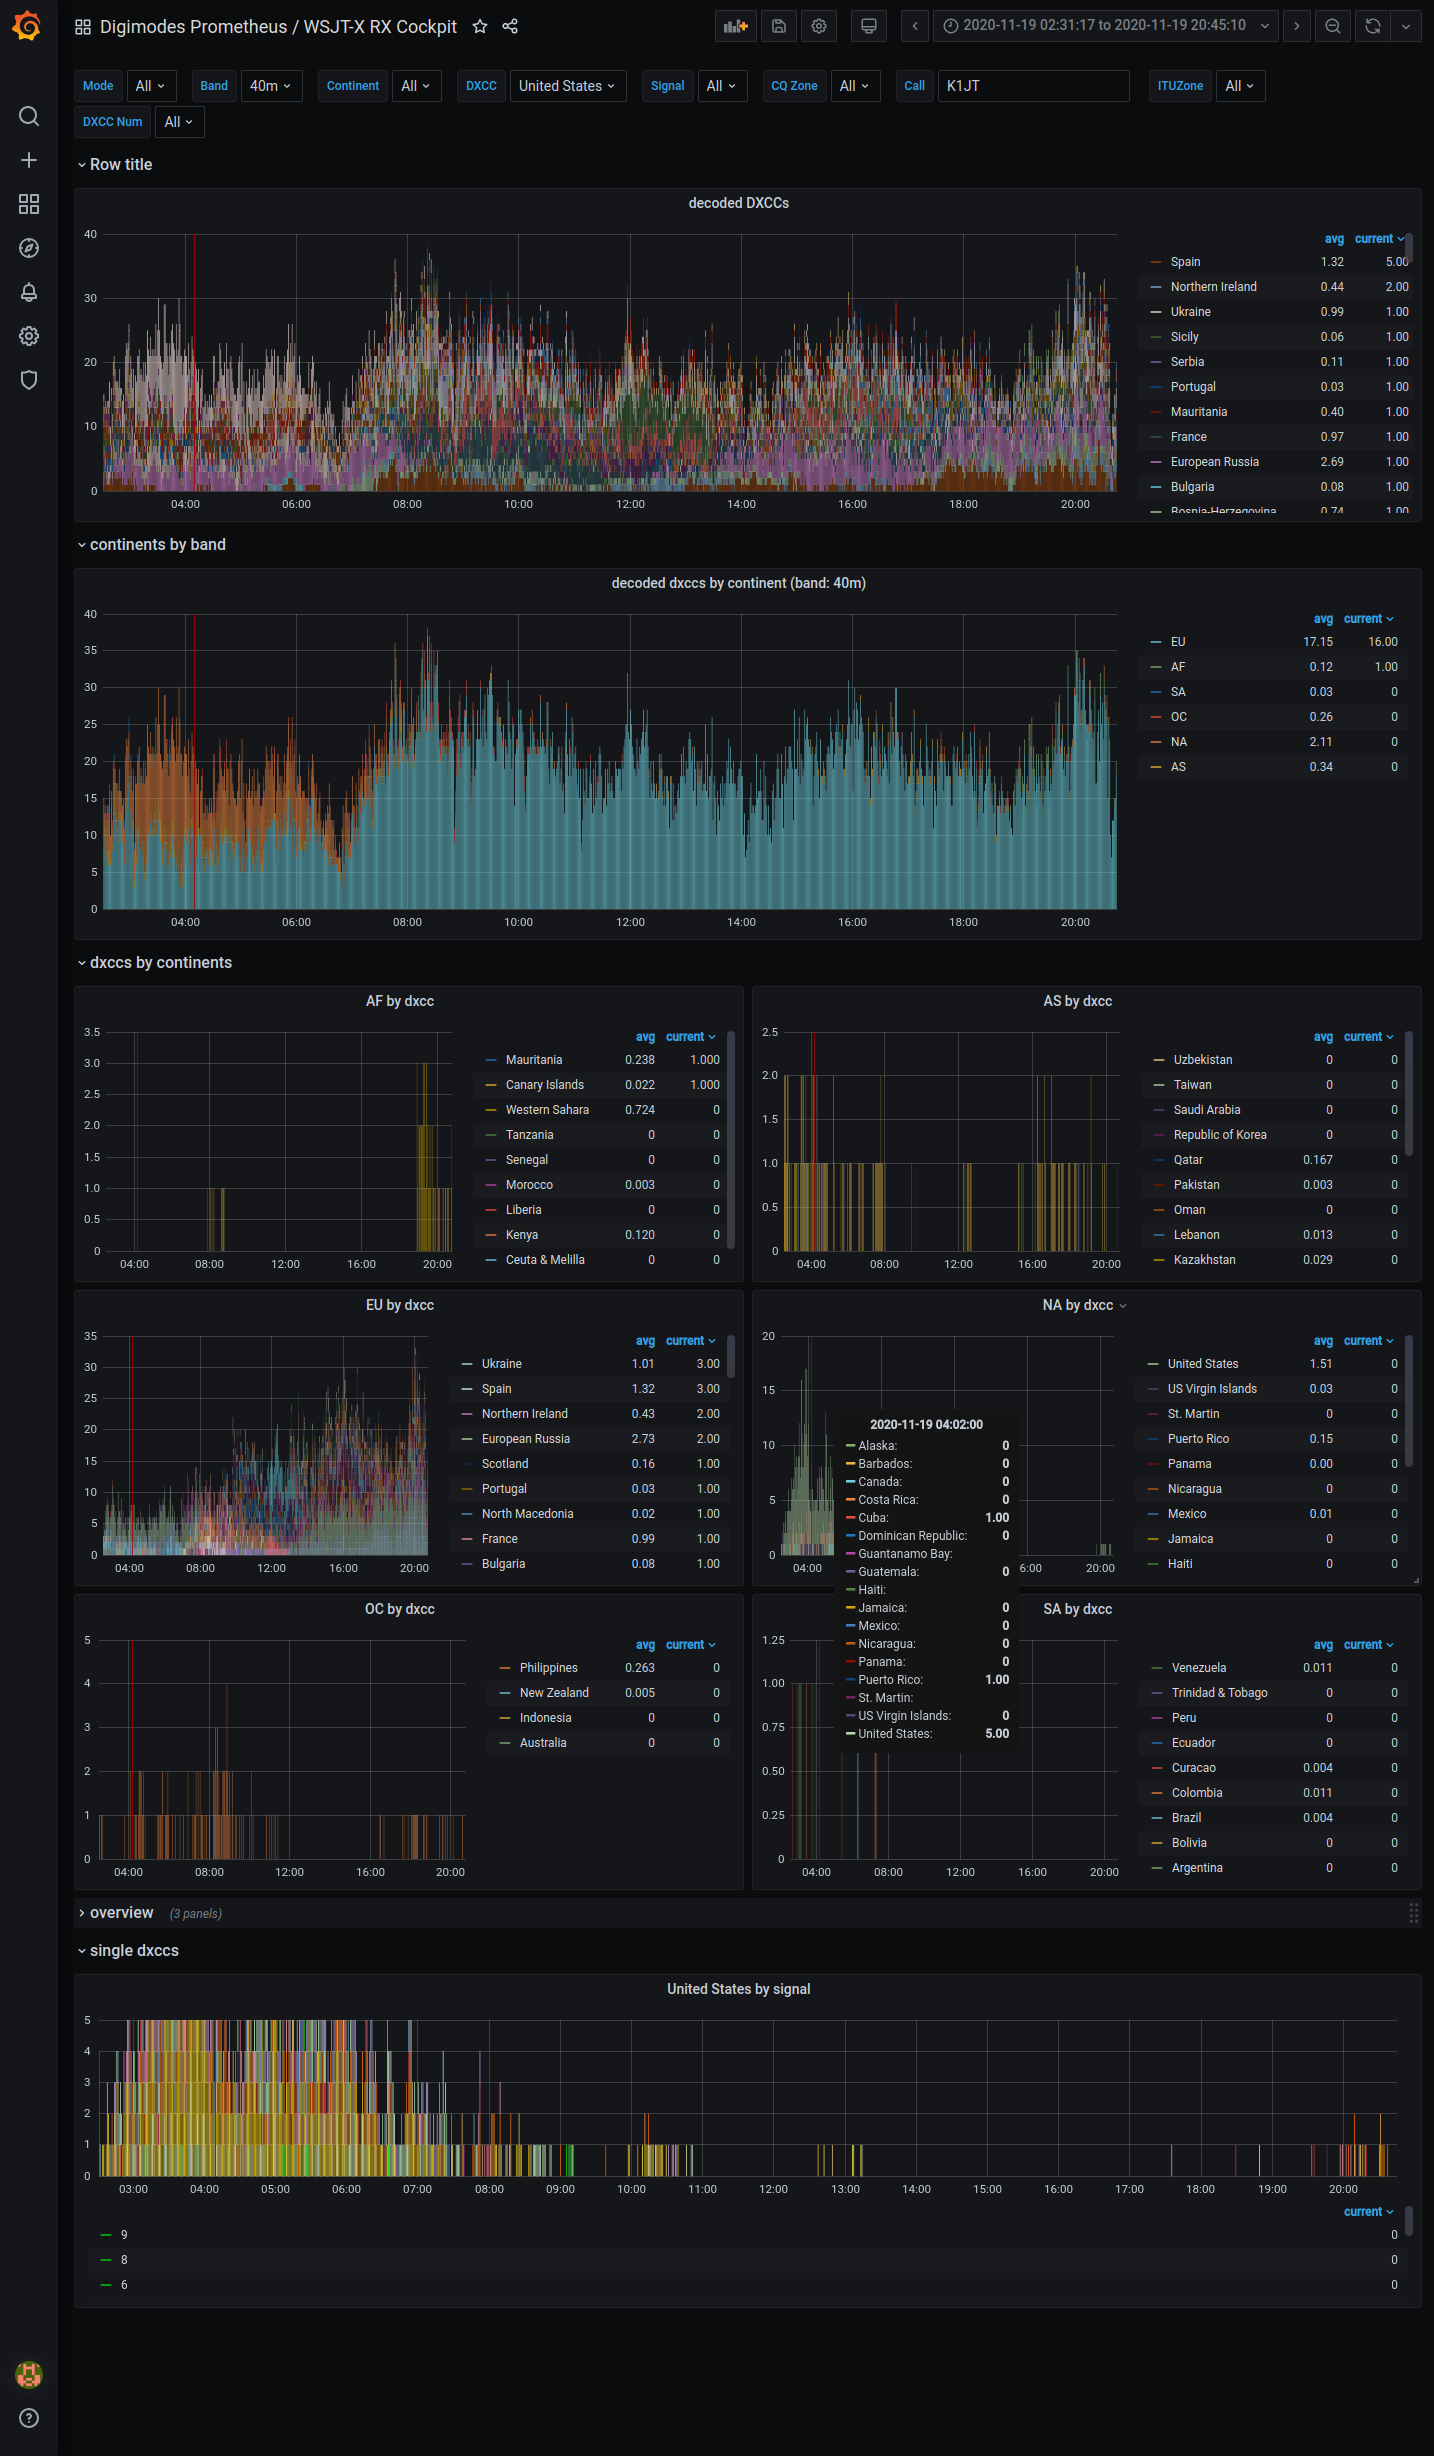The image size is (1434, 2456).
Task: Collapse the 'Row title' row
Action: pyautogui.click(x=116, y=164)
